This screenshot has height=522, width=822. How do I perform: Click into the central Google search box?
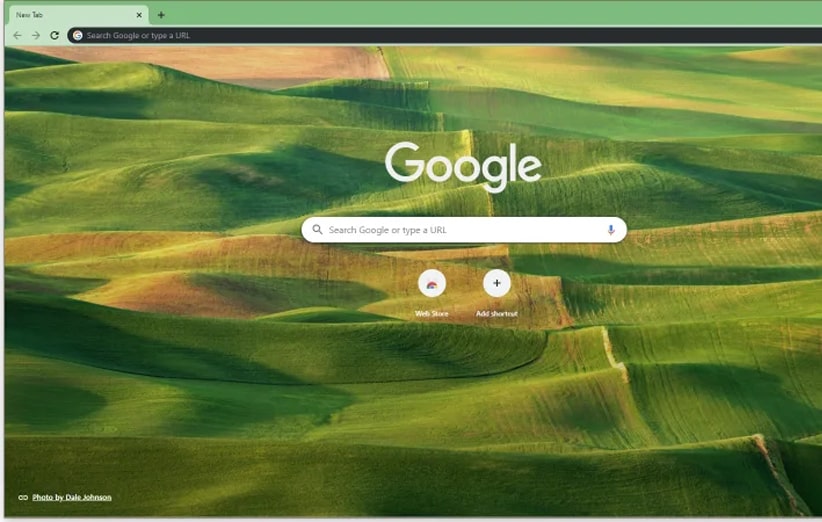coord(460,230)
